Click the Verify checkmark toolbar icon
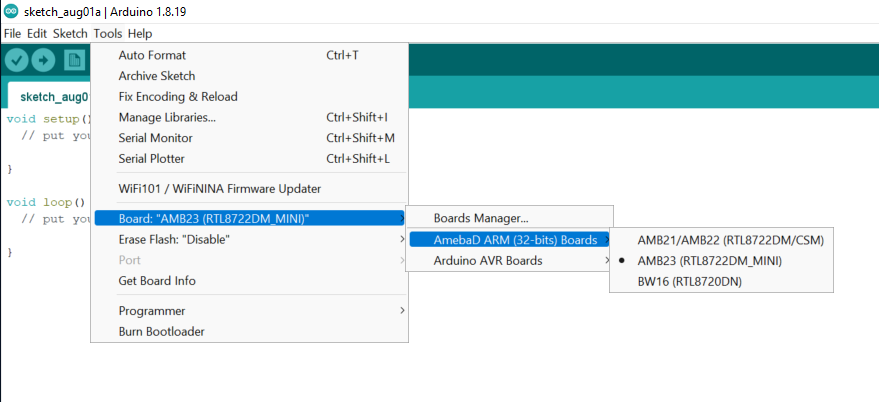Viewport: 879px width, 402px height. tap(17, 60)
